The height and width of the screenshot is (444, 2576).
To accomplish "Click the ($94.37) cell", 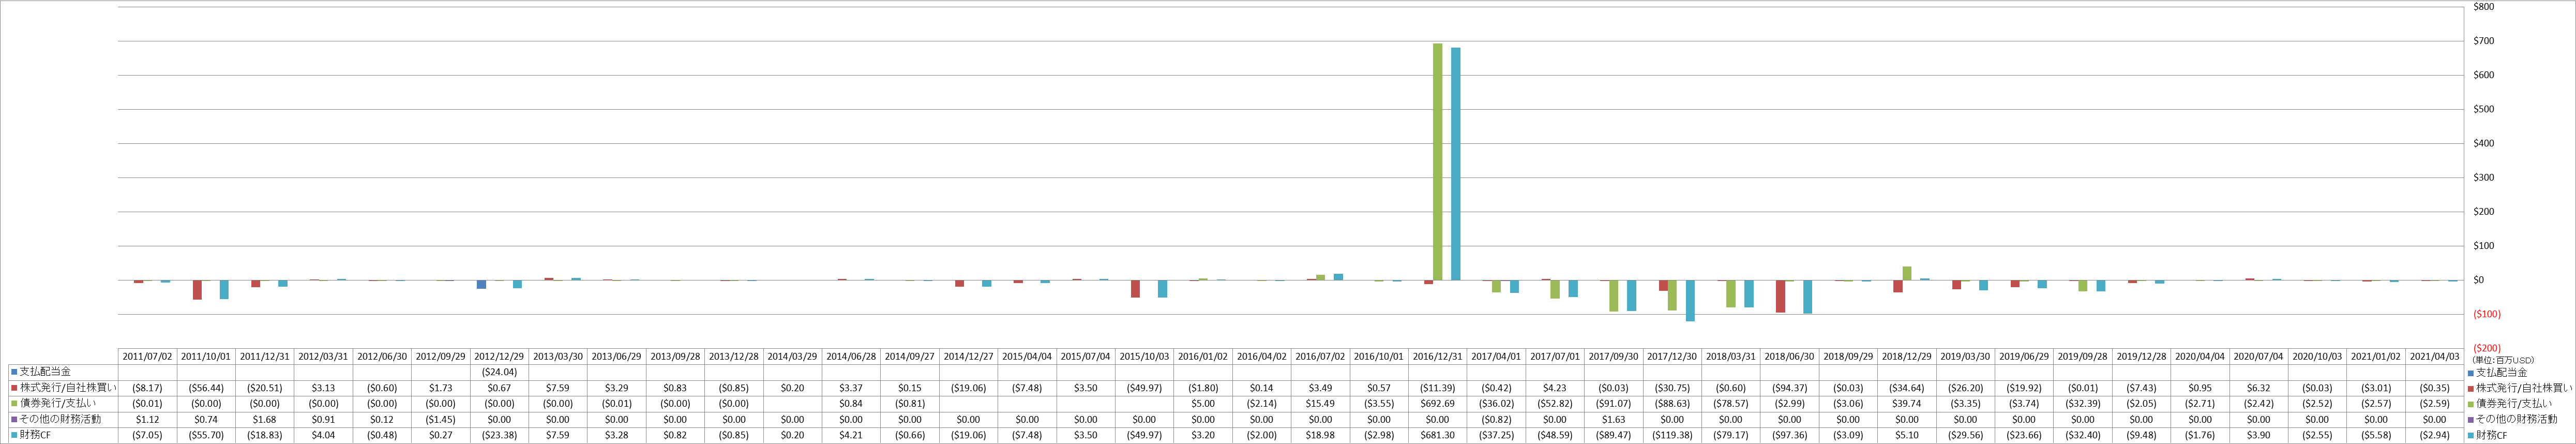I will (1789, 388).
